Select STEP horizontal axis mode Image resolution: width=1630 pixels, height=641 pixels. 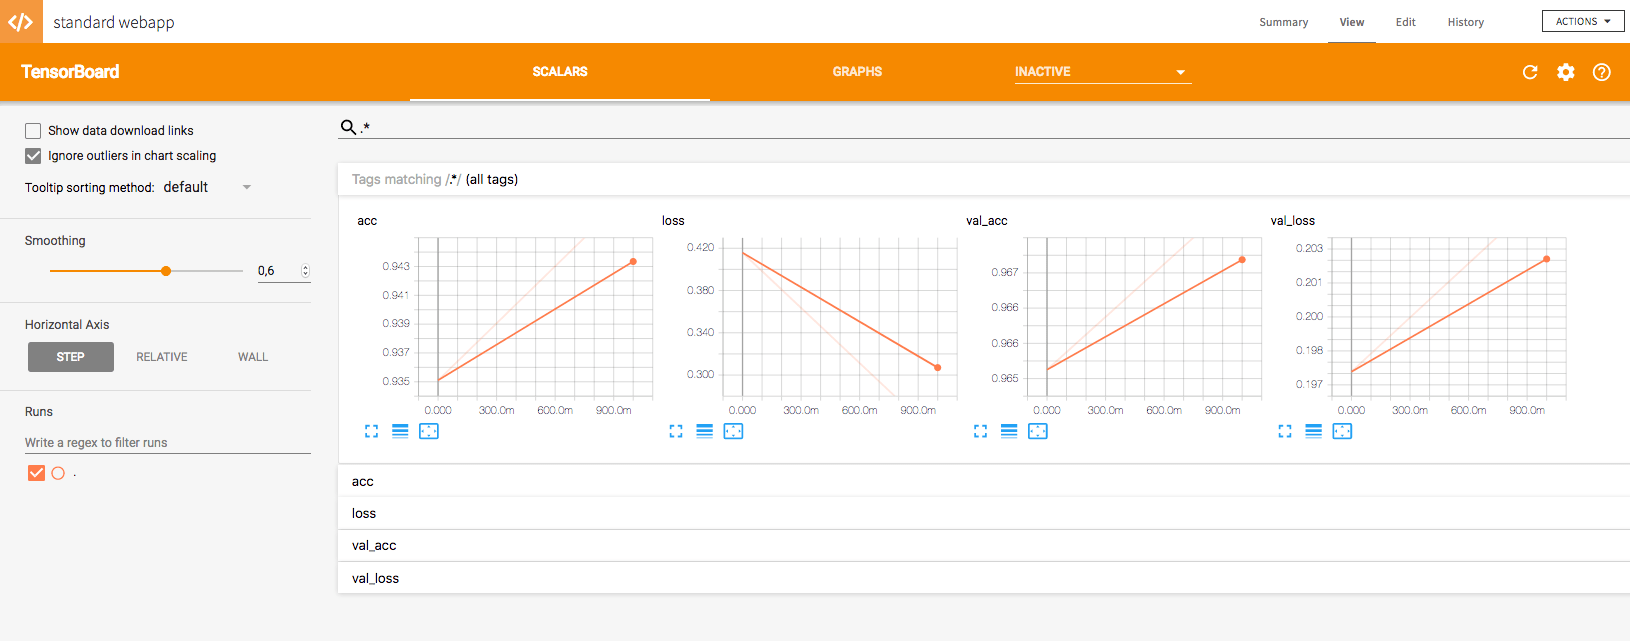click(71, 357)
